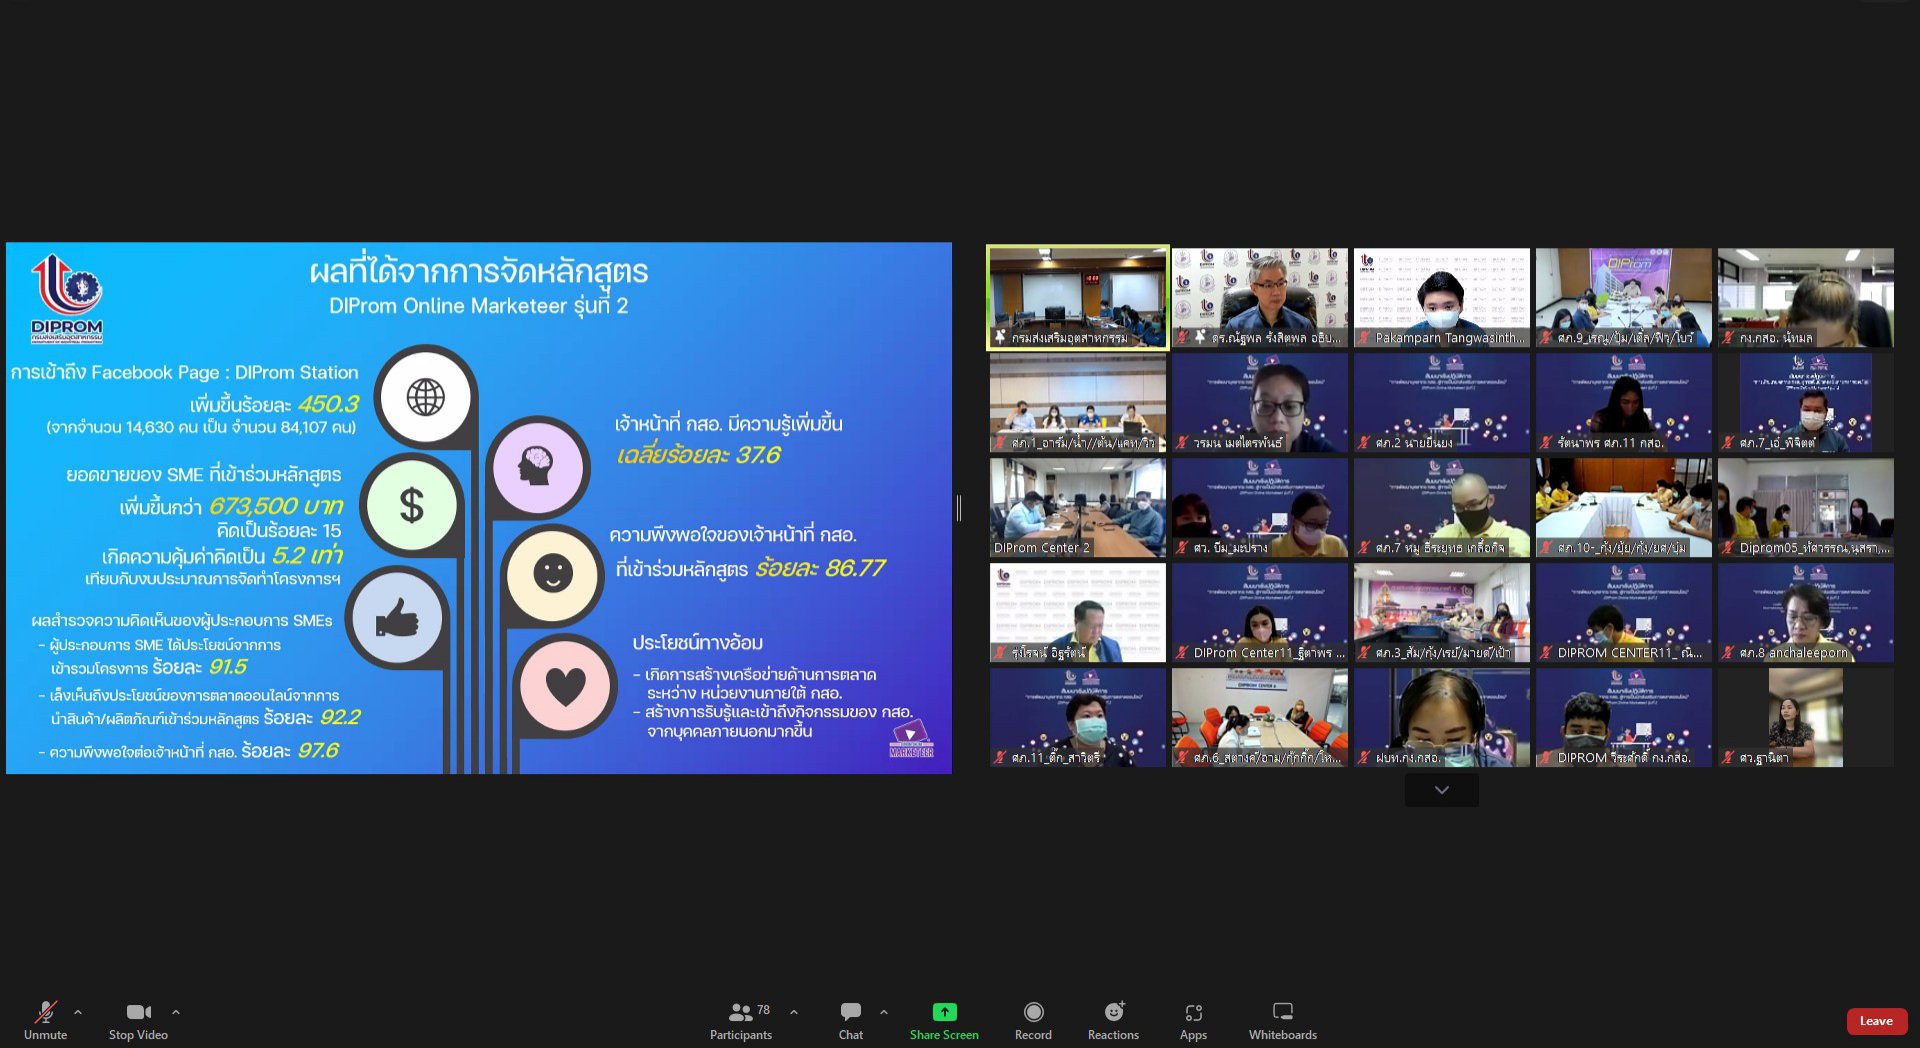1920x1048 pixels.
Task: Select ศภ.11 ติ๊ก video tile
Action: pyautogui.click(x=1077, y=718)
